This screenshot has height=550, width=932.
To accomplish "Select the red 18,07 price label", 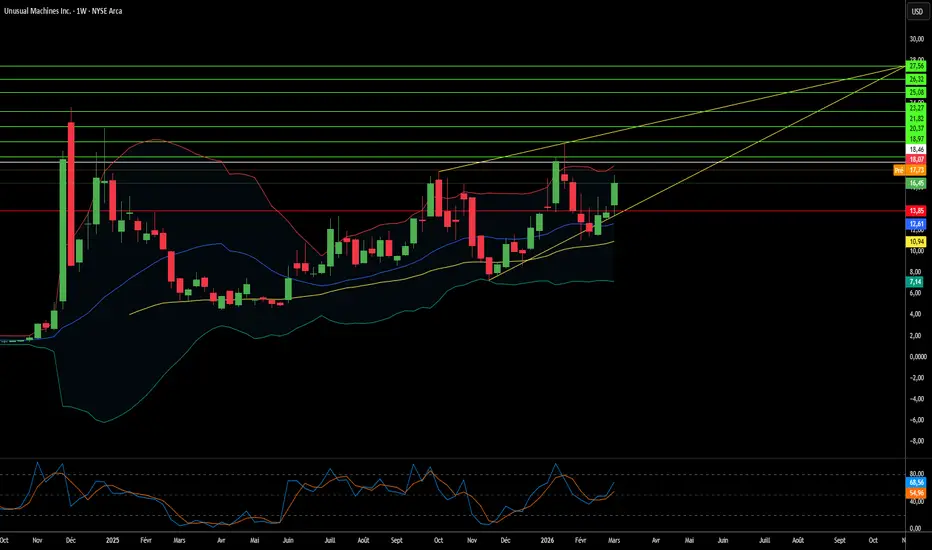I will pyautogui.click(x=916, y=159).
